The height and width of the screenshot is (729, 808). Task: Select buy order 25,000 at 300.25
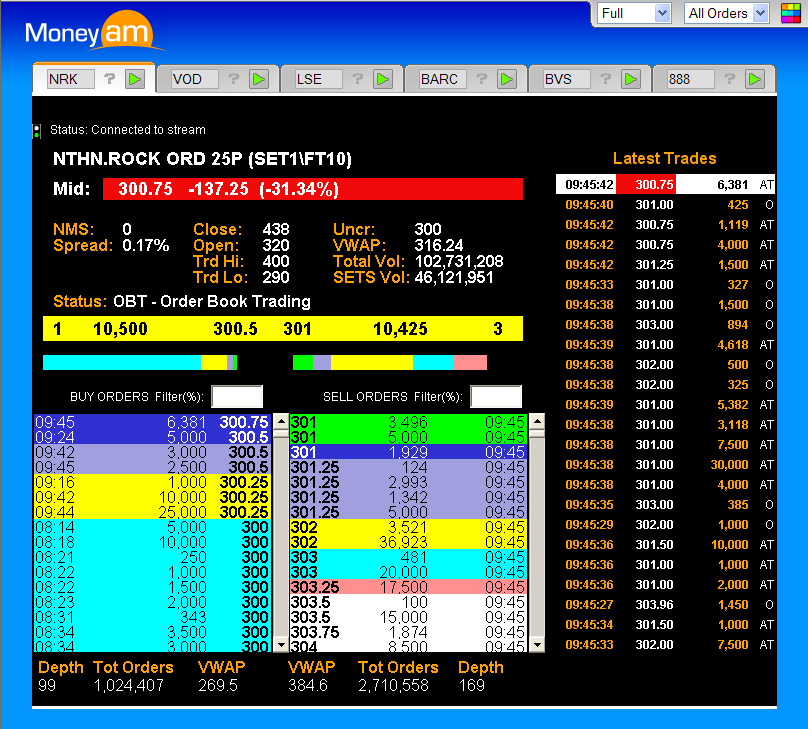pyautogui.click(x=152, y=512)
